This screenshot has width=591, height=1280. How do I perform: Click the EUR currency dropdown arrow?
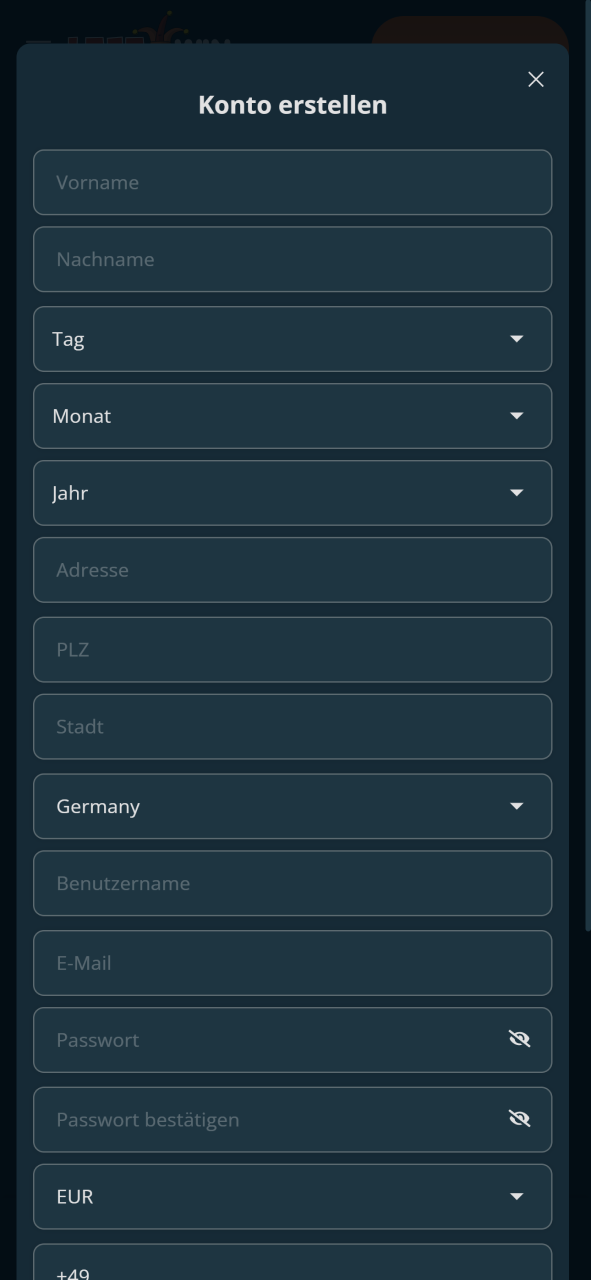click(517, 1196)
